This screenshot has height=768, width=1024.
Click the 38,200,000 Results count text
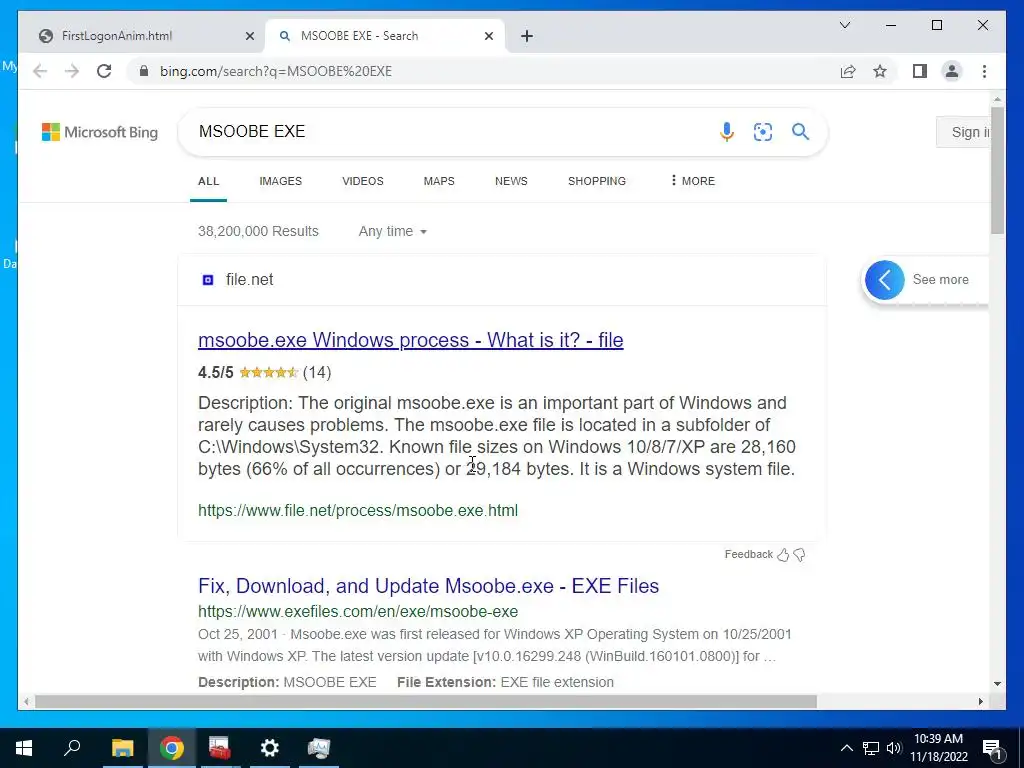coord(258,231)
